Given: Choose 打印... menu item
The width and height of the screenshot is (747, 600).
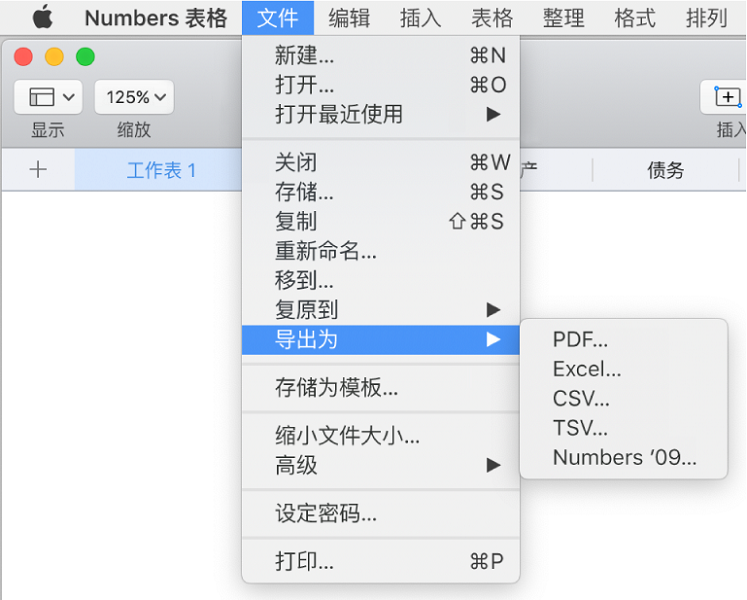Looking at the screenshot, I should click(381, 561).
